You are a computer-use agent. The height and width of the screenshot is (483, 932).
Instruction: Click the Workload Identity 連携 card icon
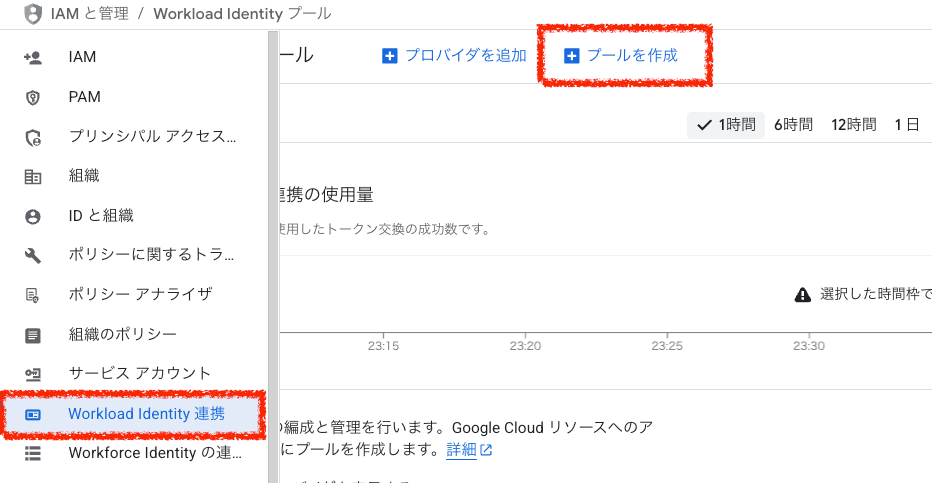33,414
